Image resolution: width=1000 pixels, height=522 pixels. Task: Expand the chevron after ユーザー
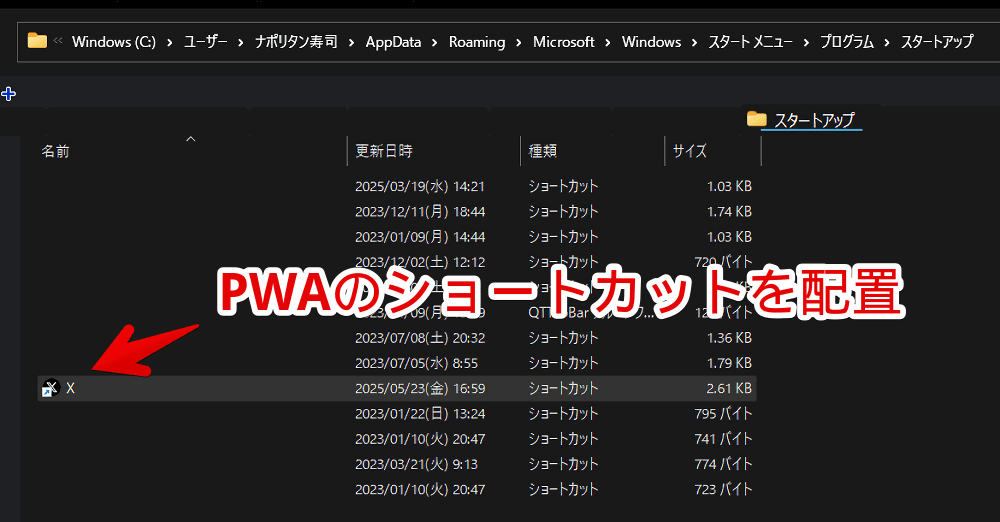pos(240,43)
